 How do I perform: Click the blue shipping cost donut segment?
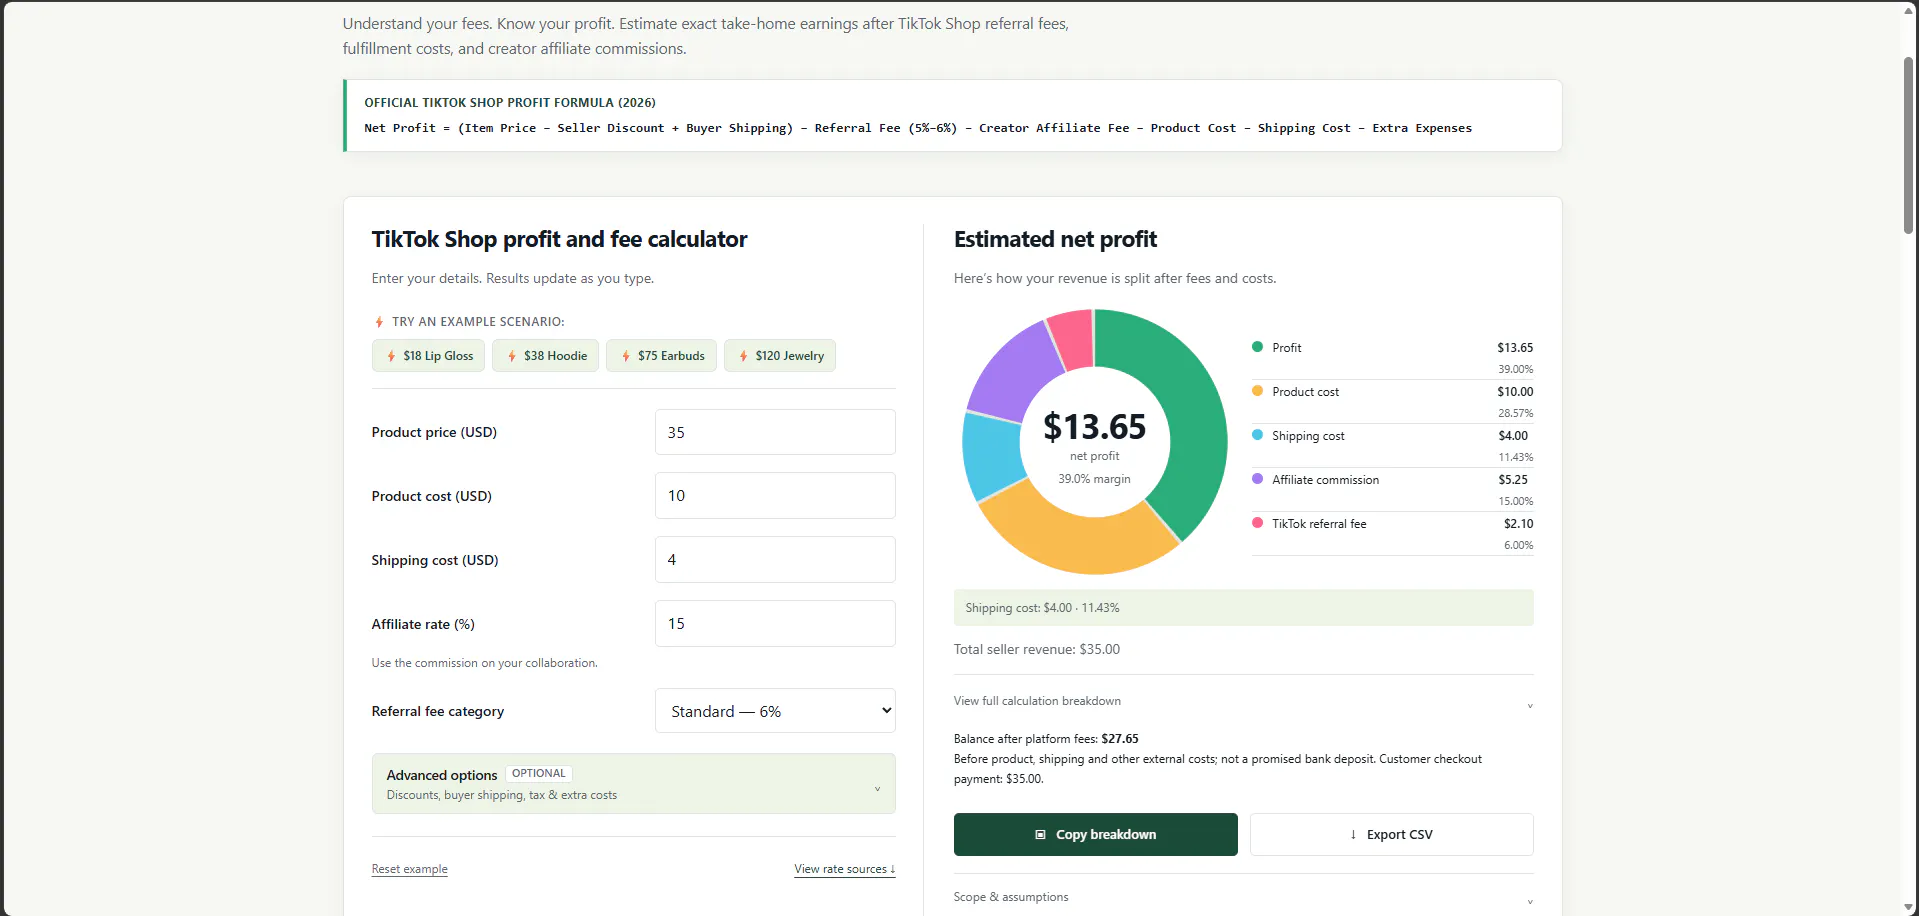(x=991, y=455)
